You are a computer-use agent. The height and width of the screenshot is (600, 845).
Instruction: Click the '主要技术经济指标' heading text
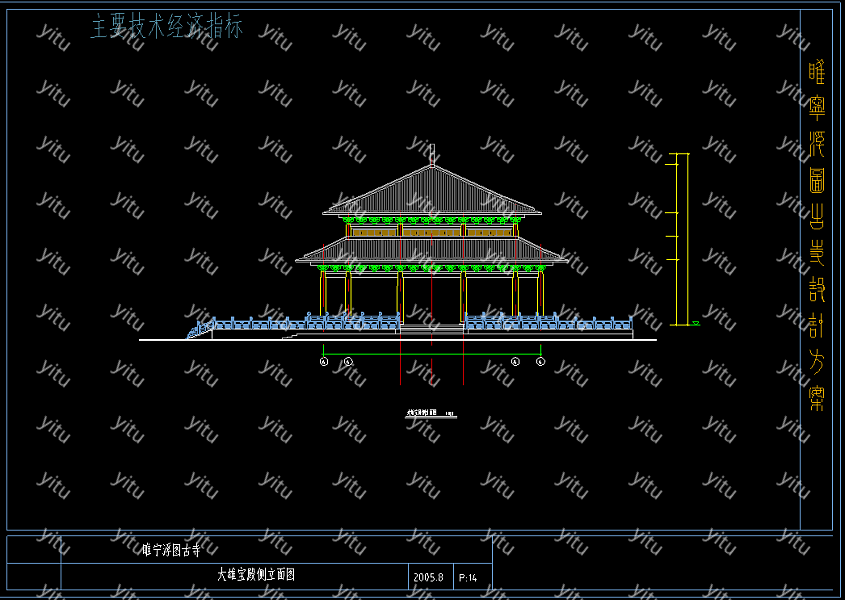click(x=166, y=28)
